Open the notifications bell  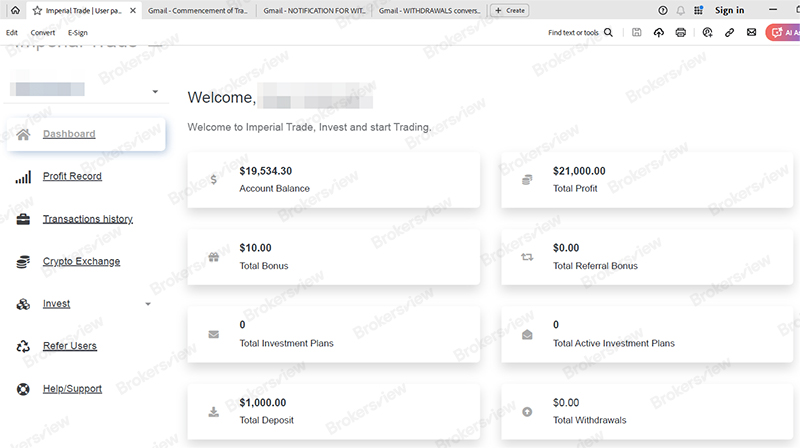pos(681,10)
